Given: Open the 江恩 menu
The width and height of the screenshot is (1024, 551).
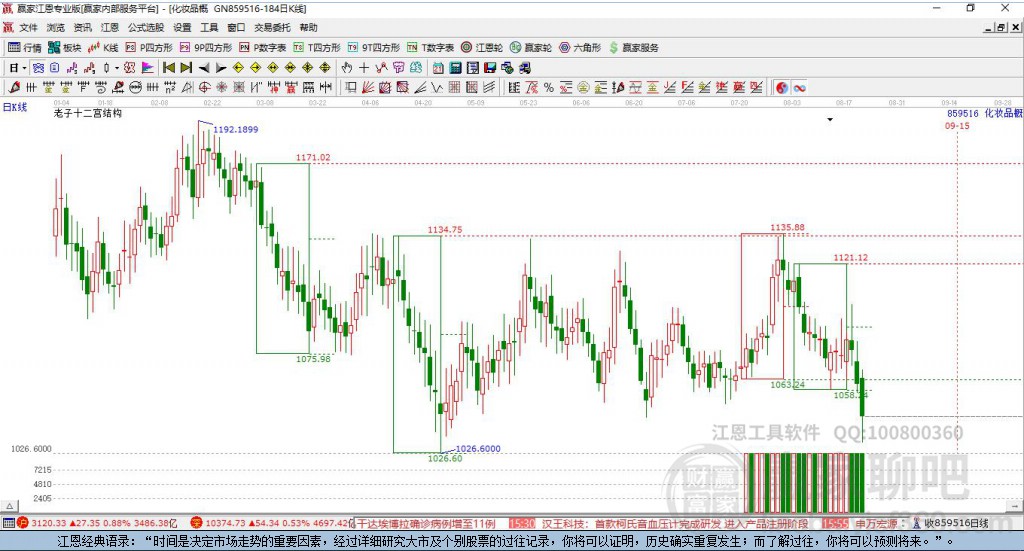Looking at the screenshot, I should pos(110,27).
